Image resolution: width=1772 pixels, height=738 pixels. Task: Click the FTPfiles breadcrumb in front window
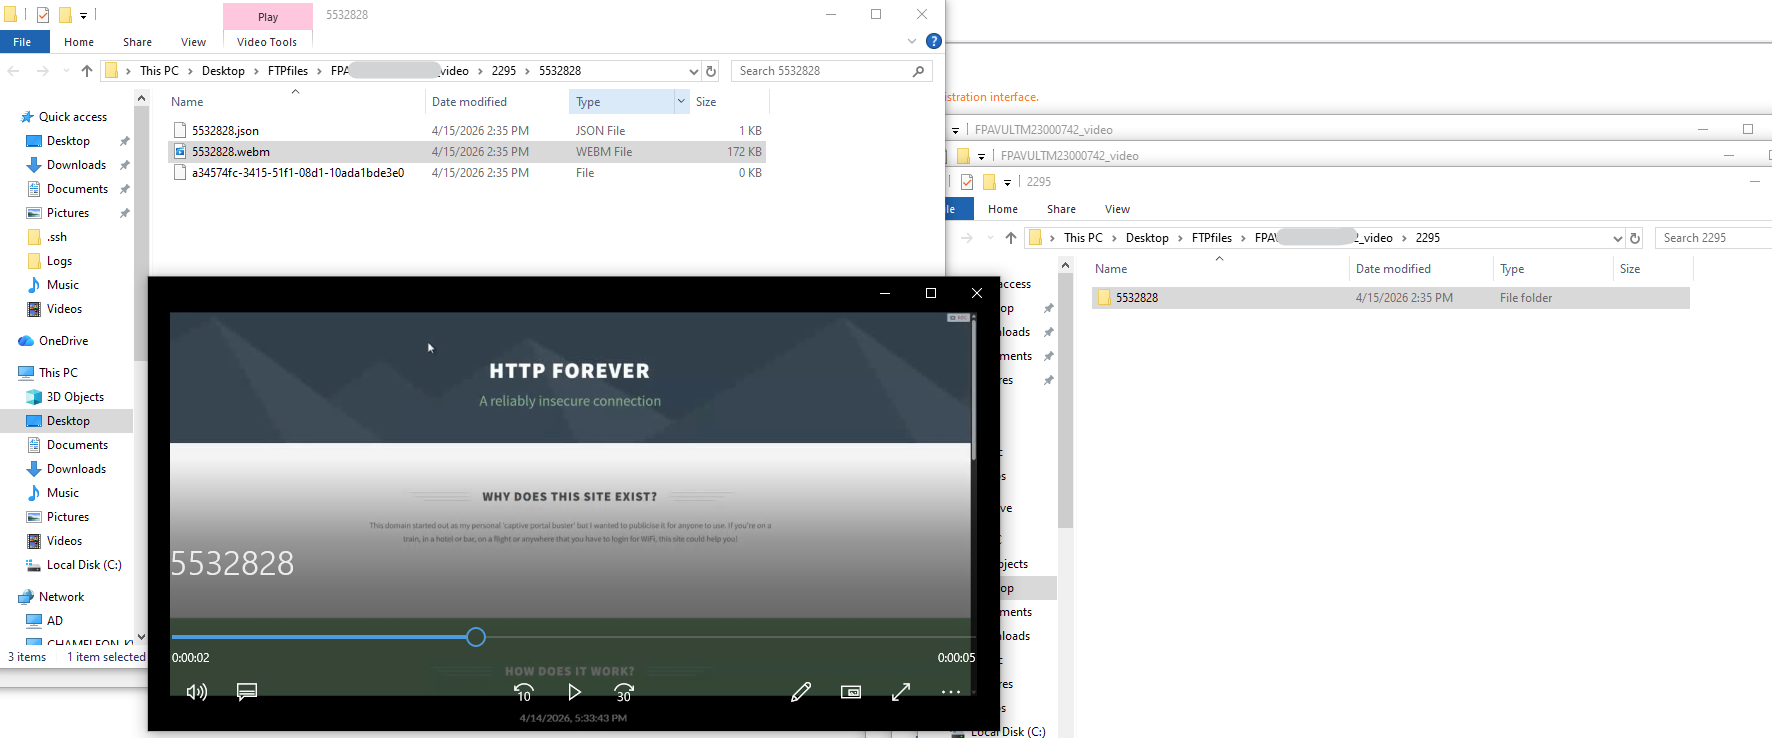(x=288, y=71)
